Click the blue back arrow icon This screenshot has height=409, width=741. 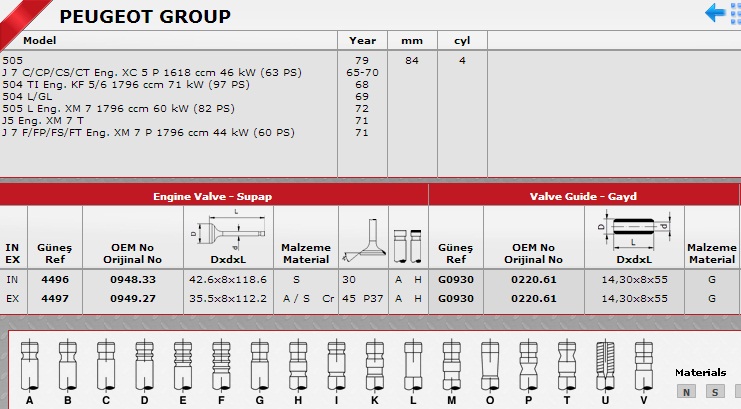coord(715,12)
